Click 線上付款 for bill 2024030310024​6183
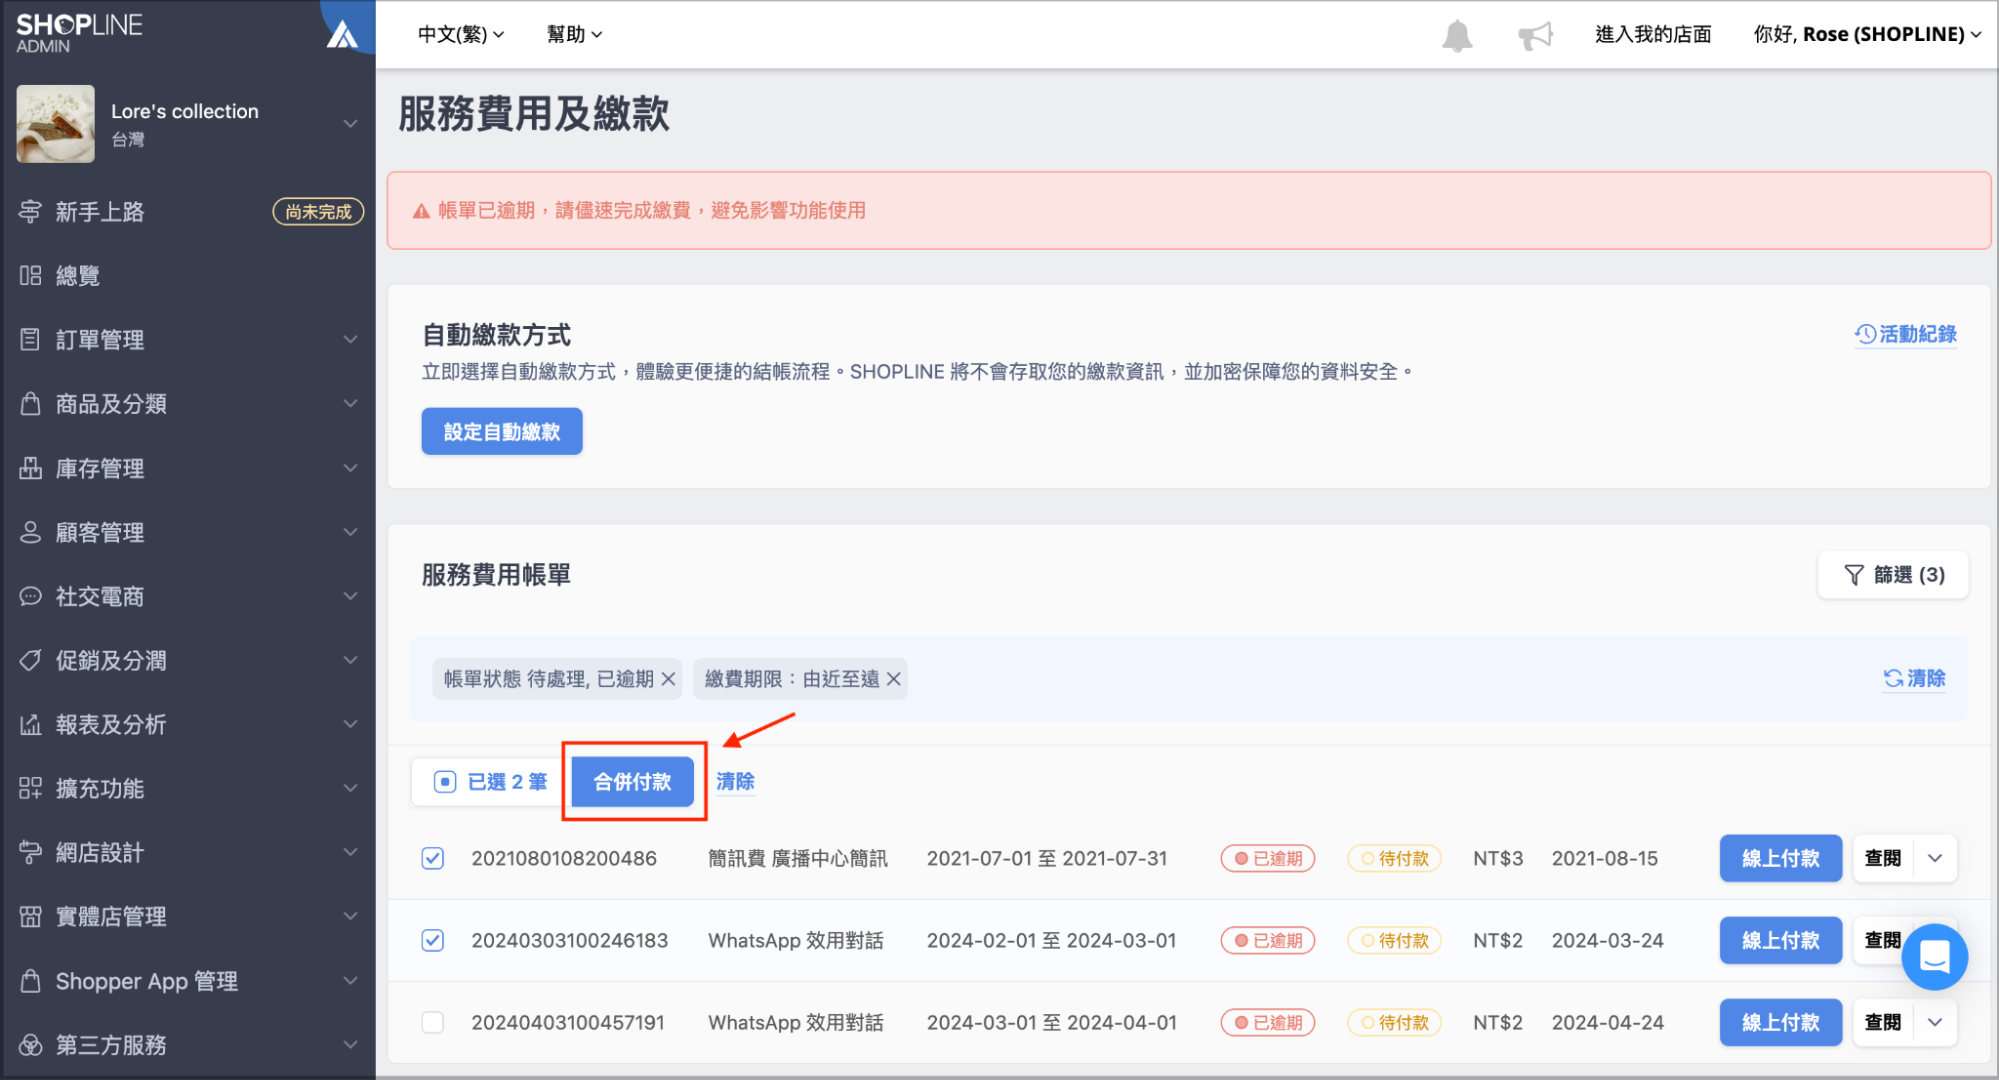The image size is (1999, 1080). [x=1780, y=940]
